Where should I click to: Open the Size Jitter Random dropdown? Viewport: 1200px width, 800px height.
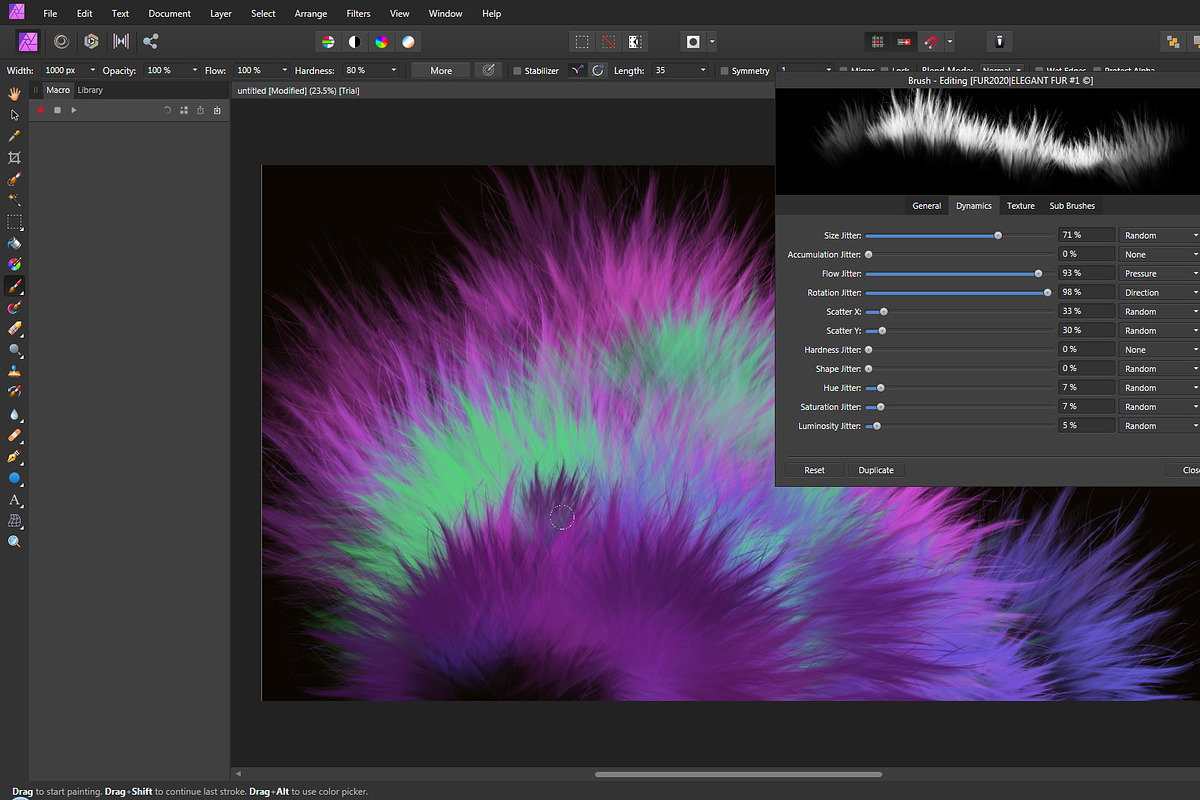click(1158, 234)
